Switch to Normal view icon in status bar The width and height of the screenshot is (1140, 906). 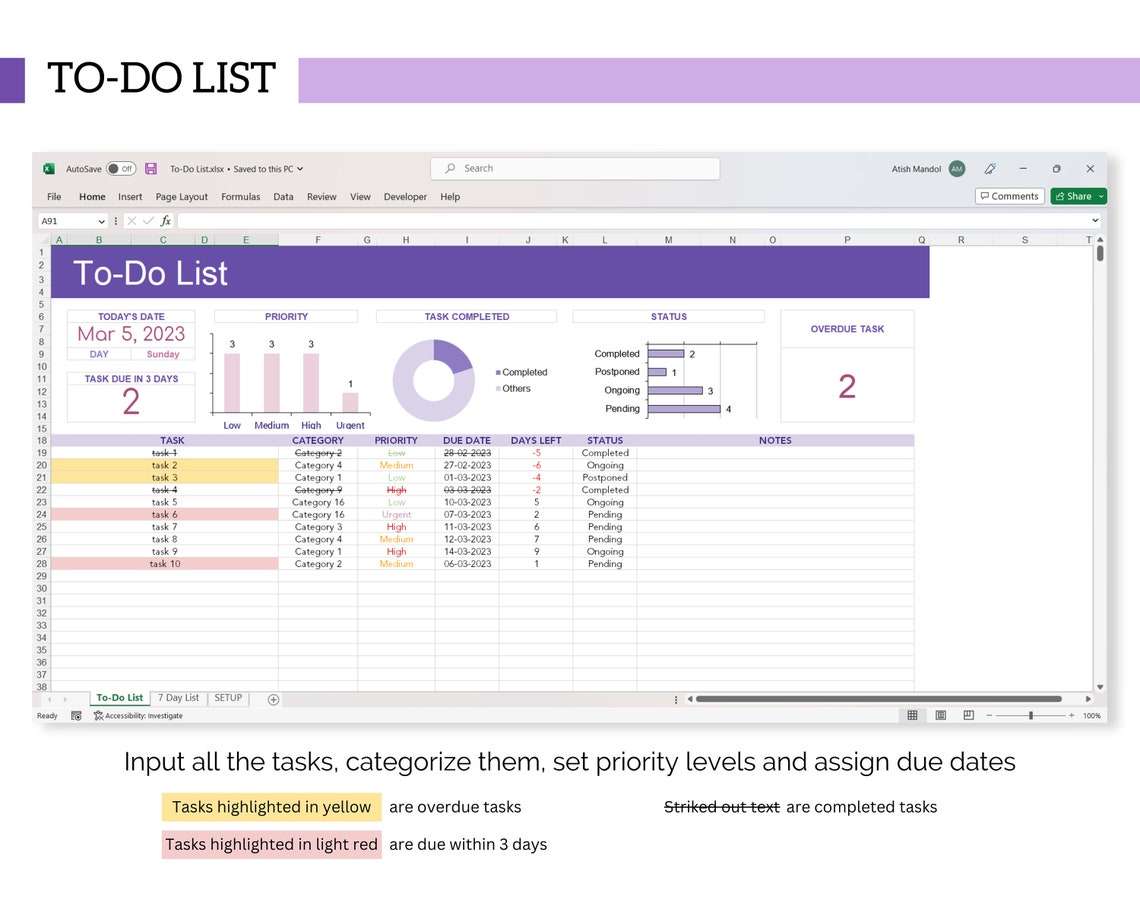[x=913, y=715]
